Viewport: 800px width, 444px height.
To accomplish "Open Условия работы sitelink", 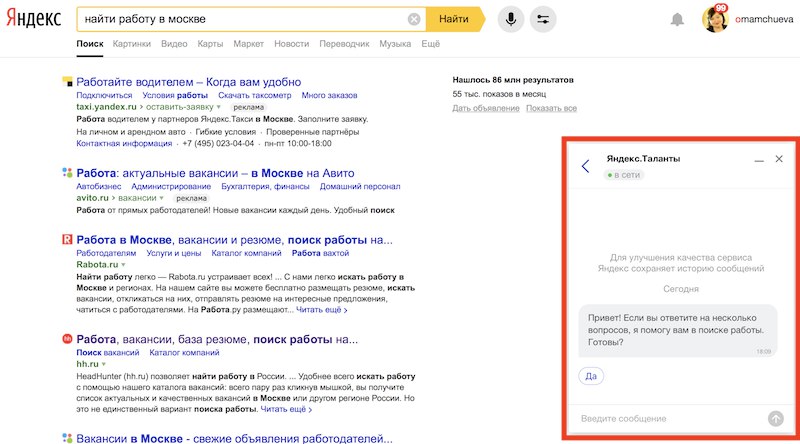I will click(175, 95).
